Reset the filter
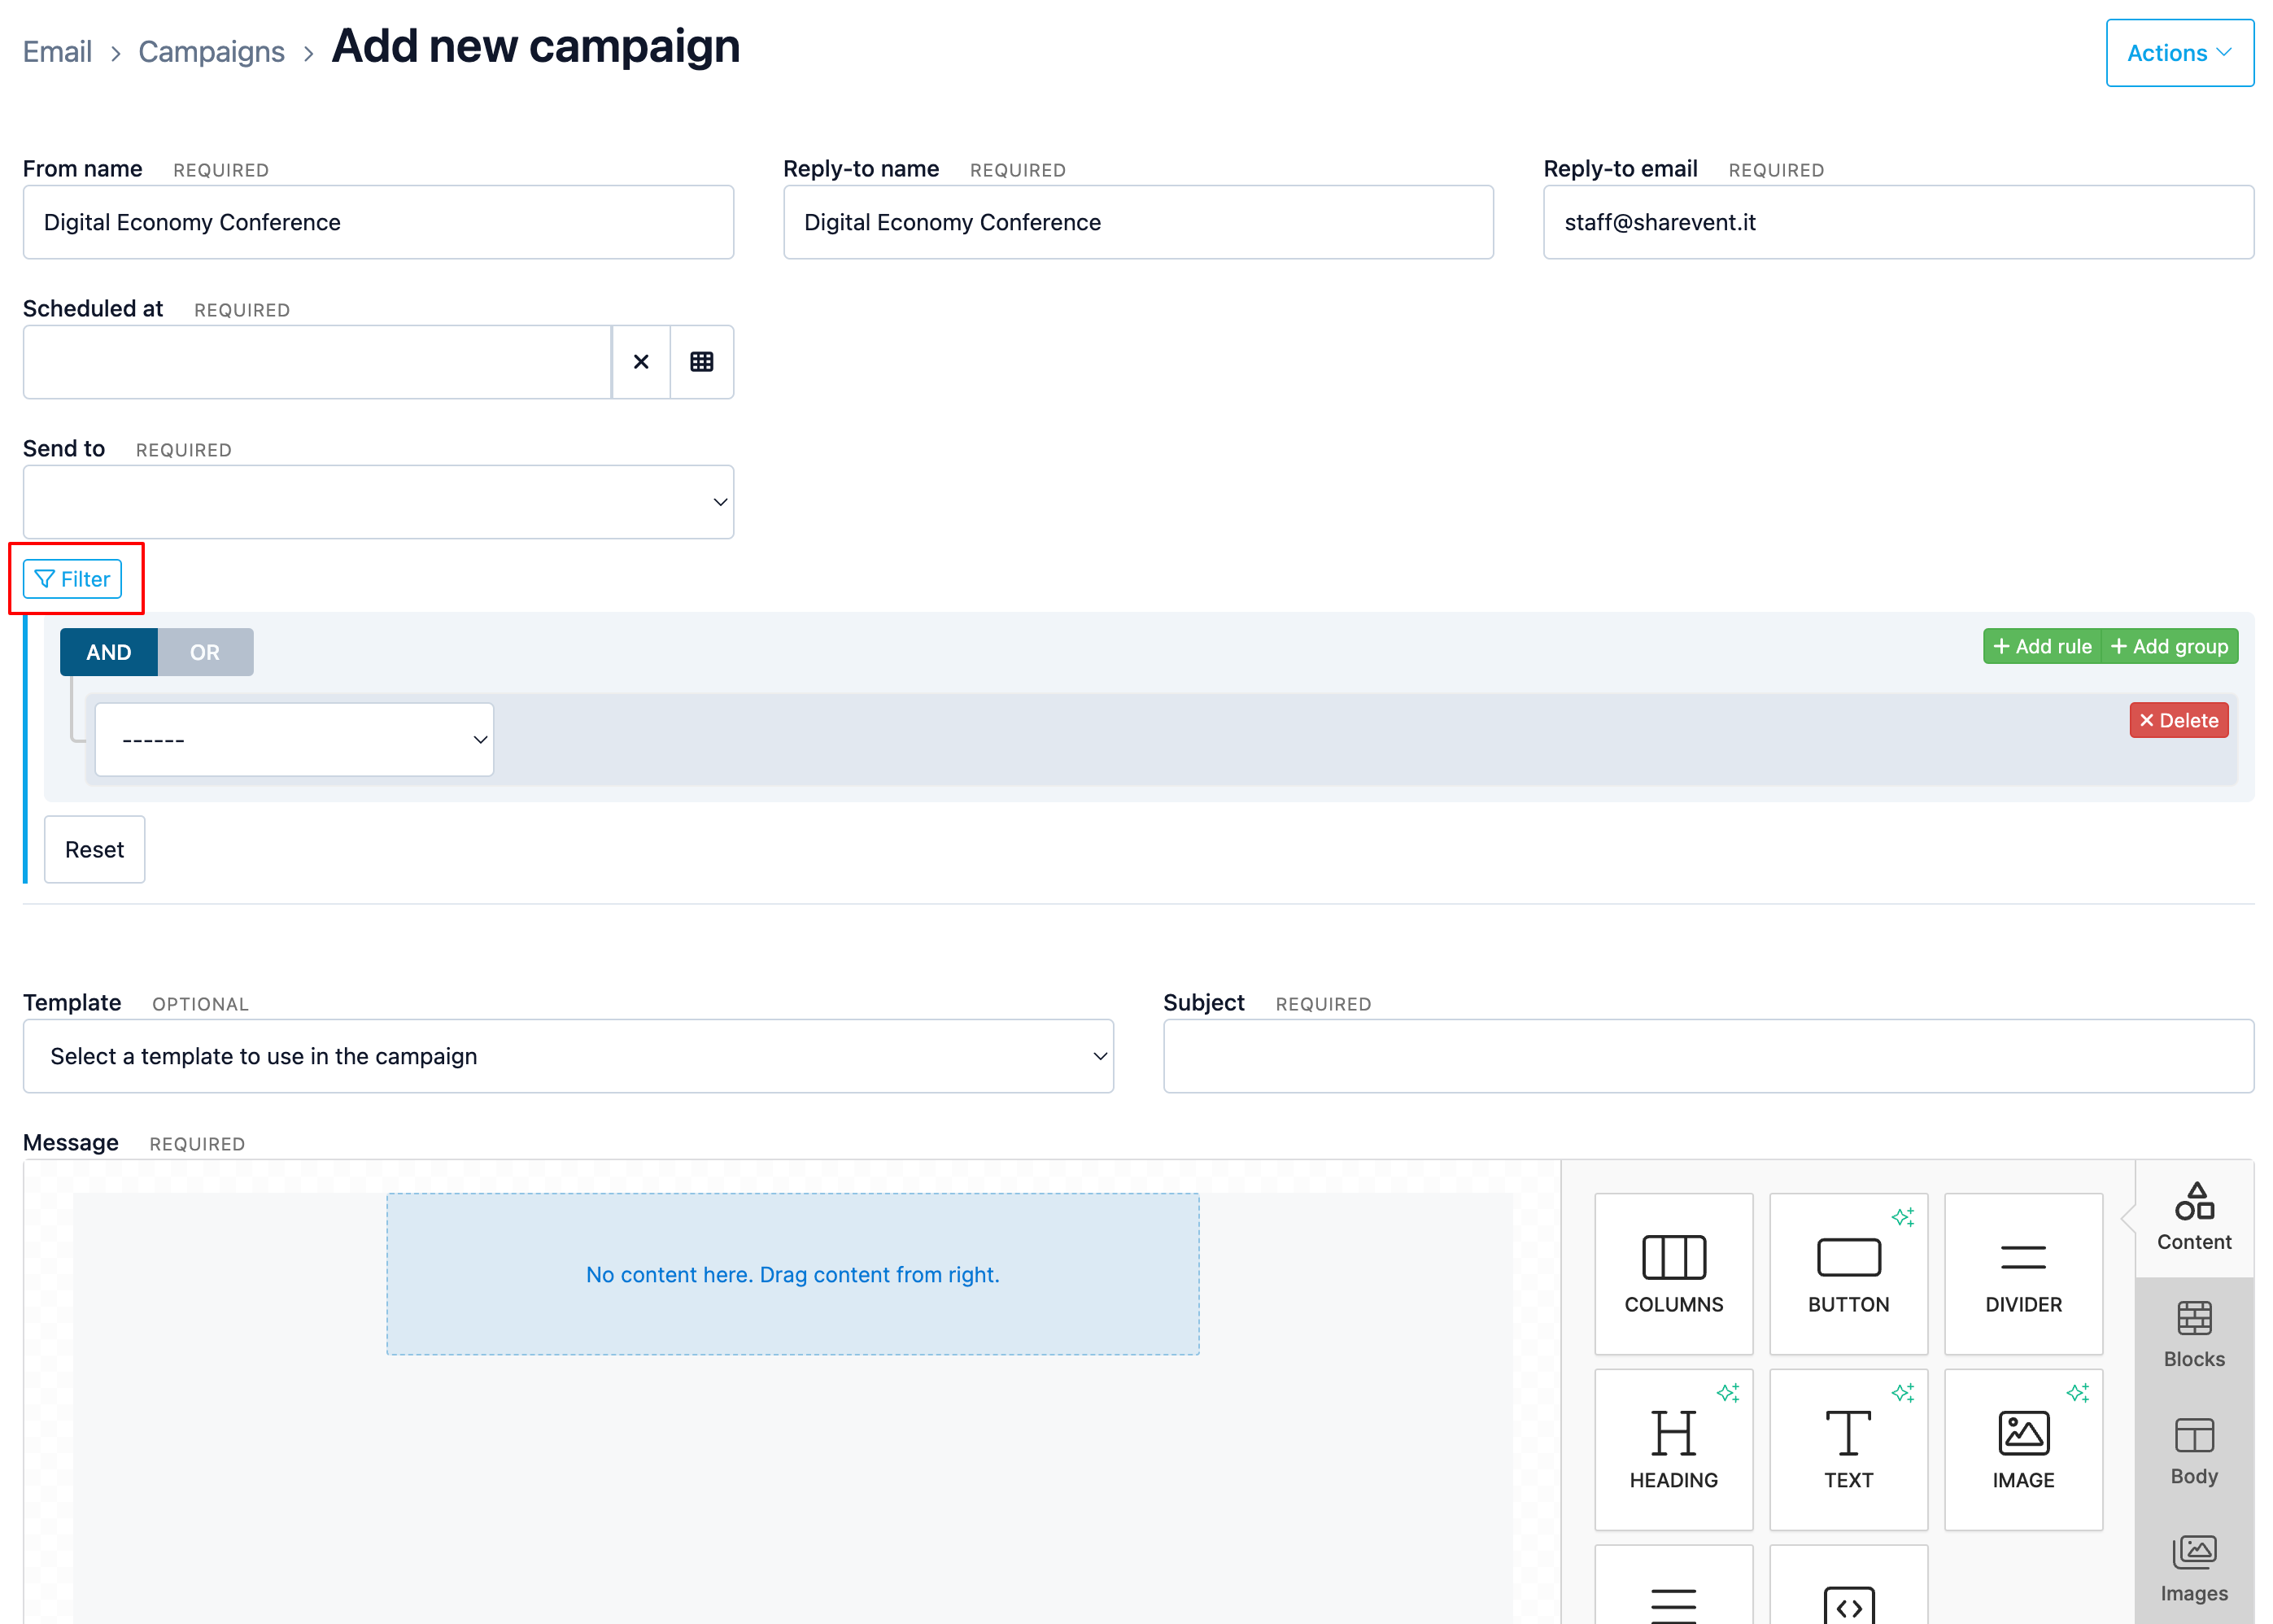The height and width of the screenshot is (1624, 2273). coord(94,850)
